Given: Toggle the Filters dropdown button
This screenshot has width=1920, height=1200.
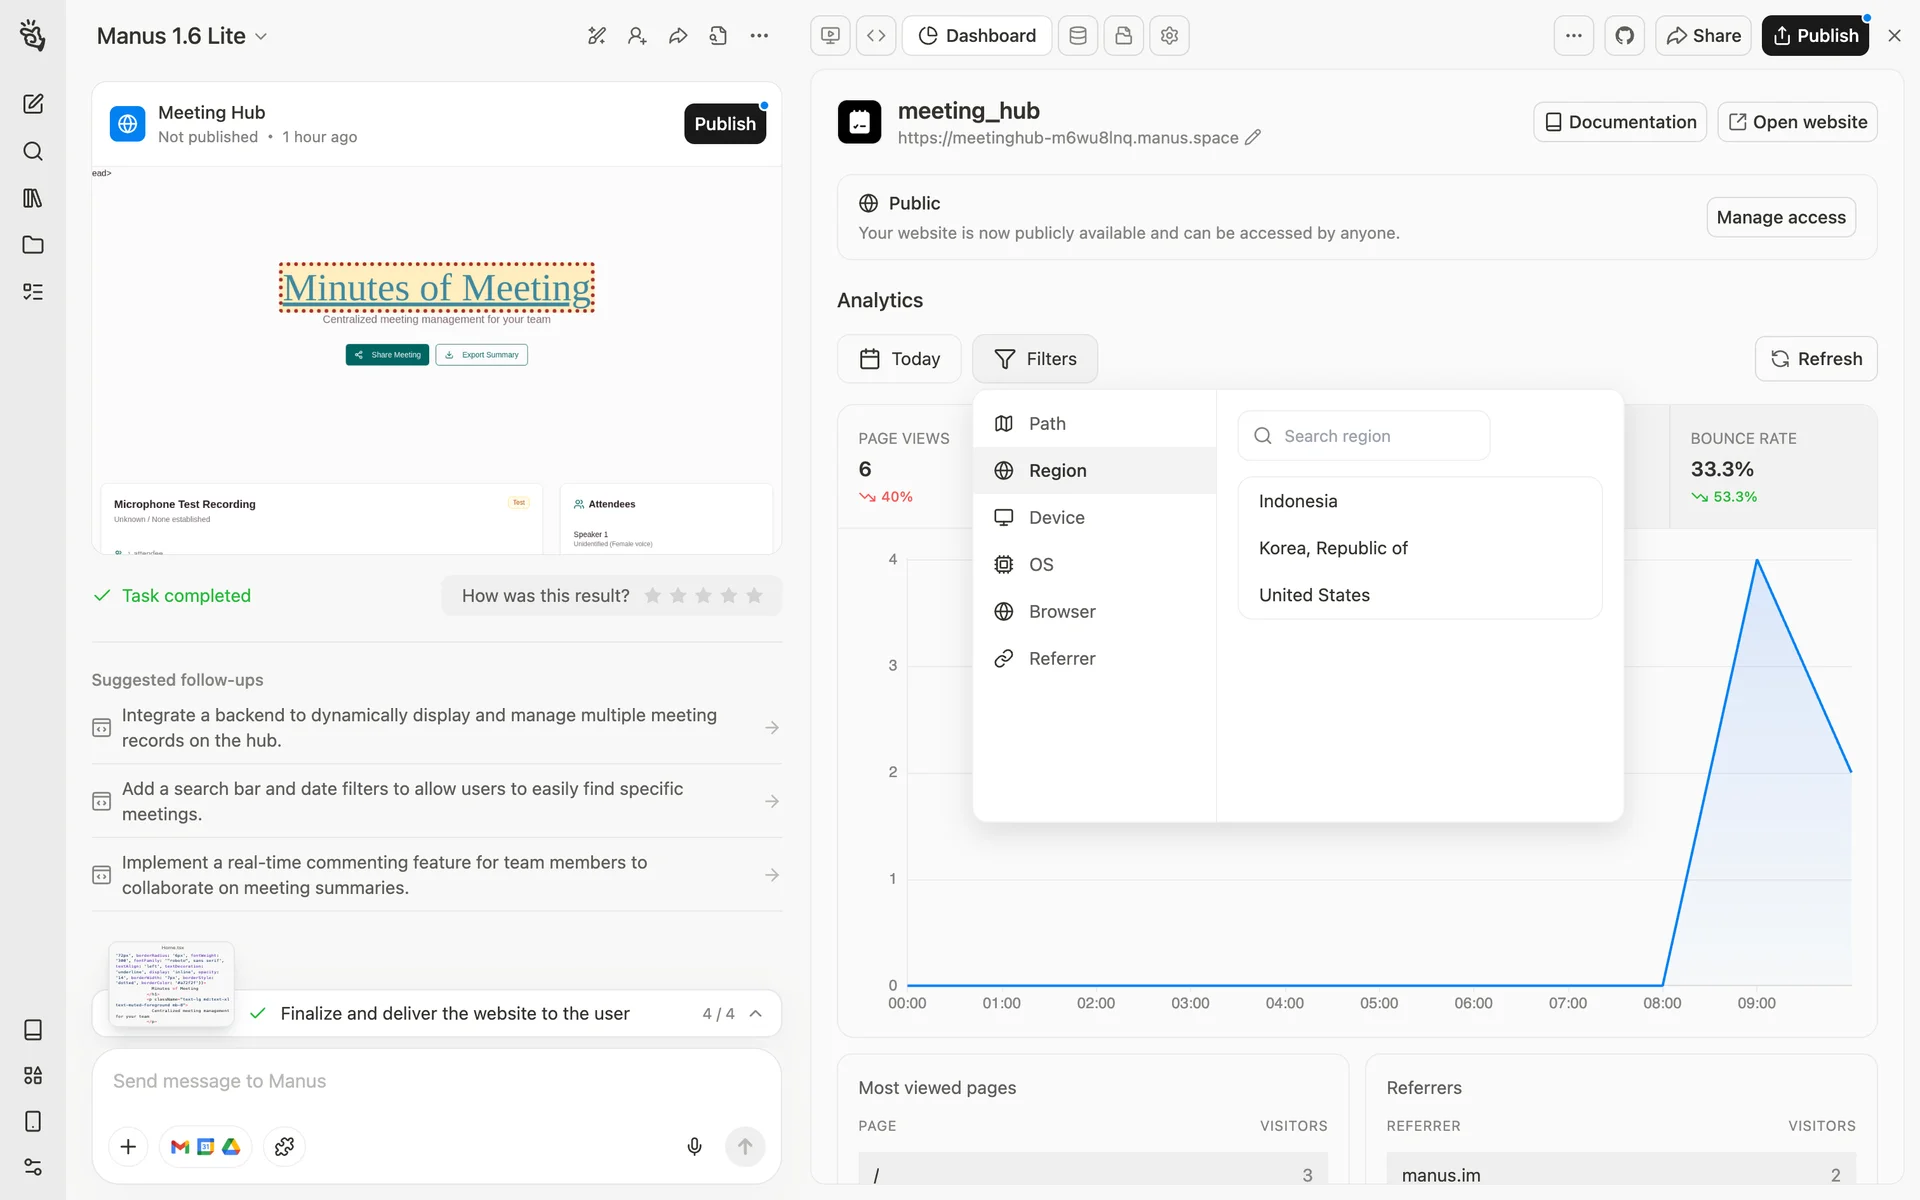Looking at the screenshot, I should (1035, 359).
